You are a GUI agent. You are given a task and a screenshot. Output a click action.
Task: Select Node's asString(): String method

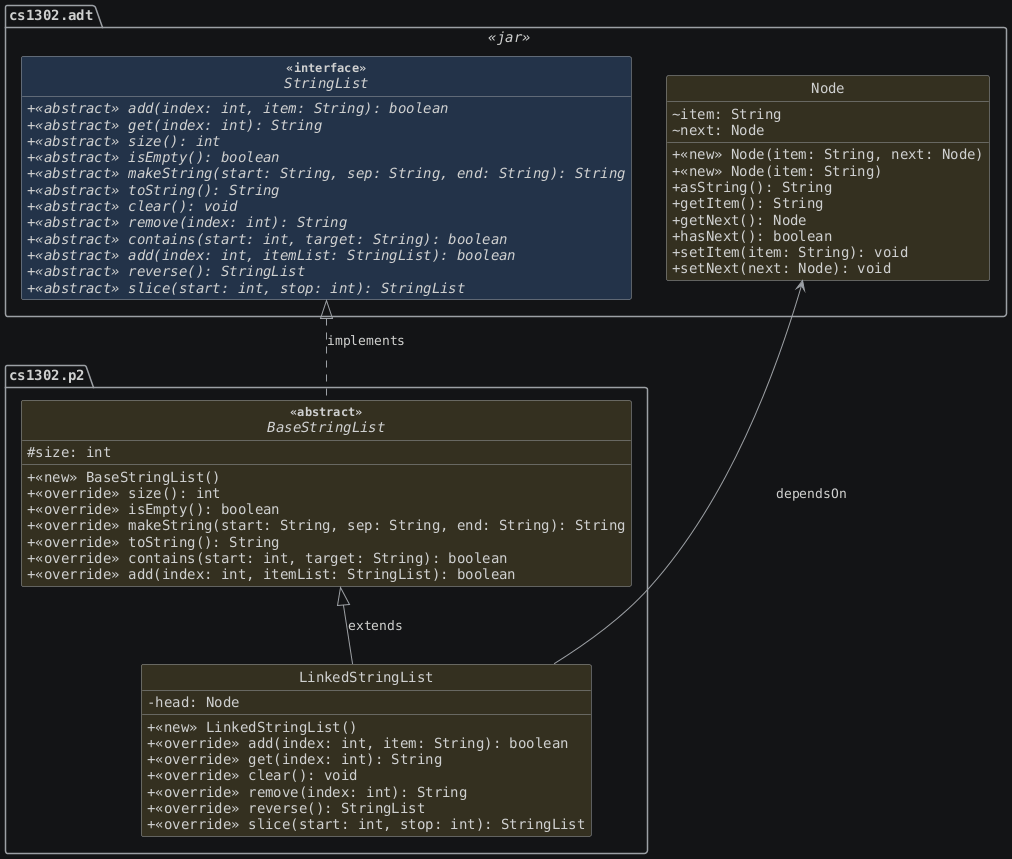[x=752, y=188]
